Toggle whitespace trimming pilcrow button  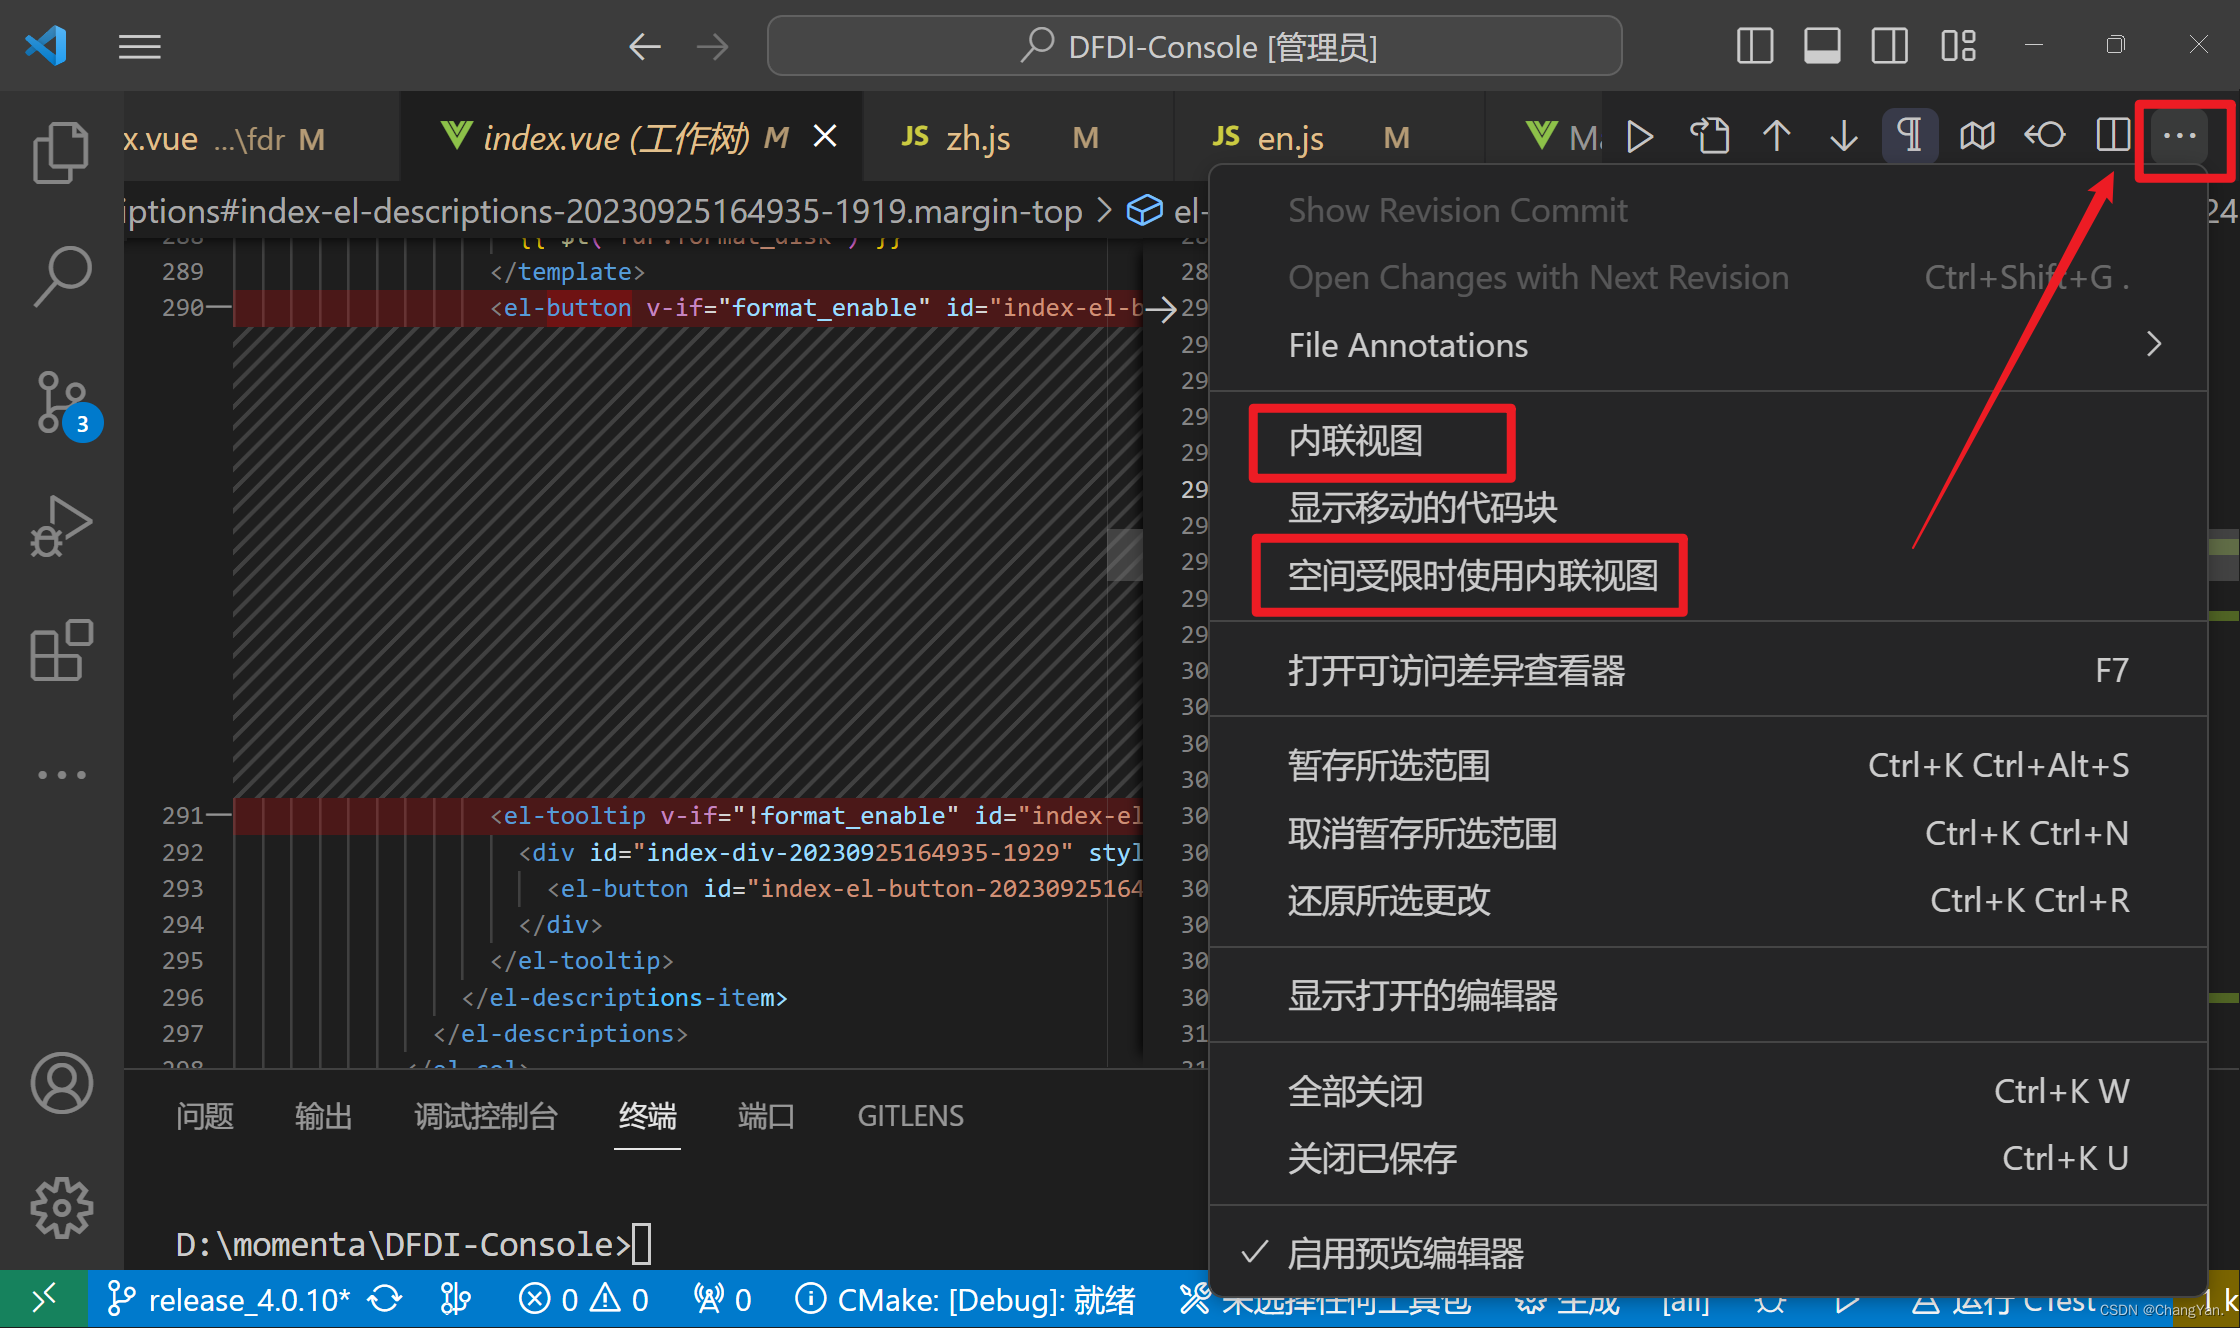[1909, 136]
